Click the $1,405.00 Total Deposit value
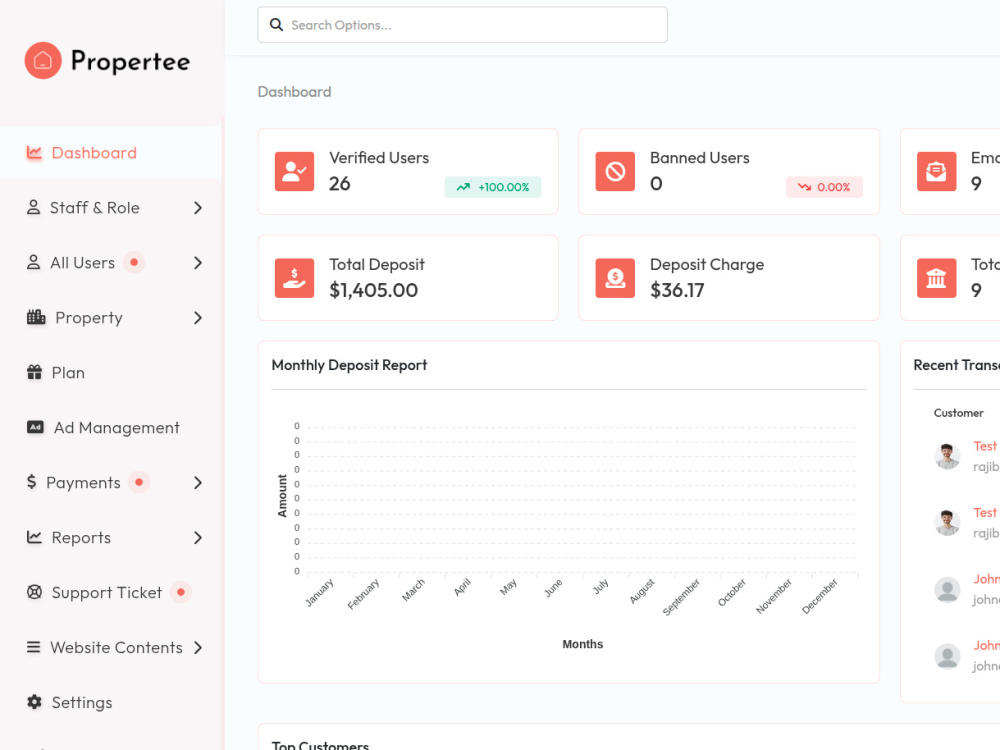 pos(373,290)
